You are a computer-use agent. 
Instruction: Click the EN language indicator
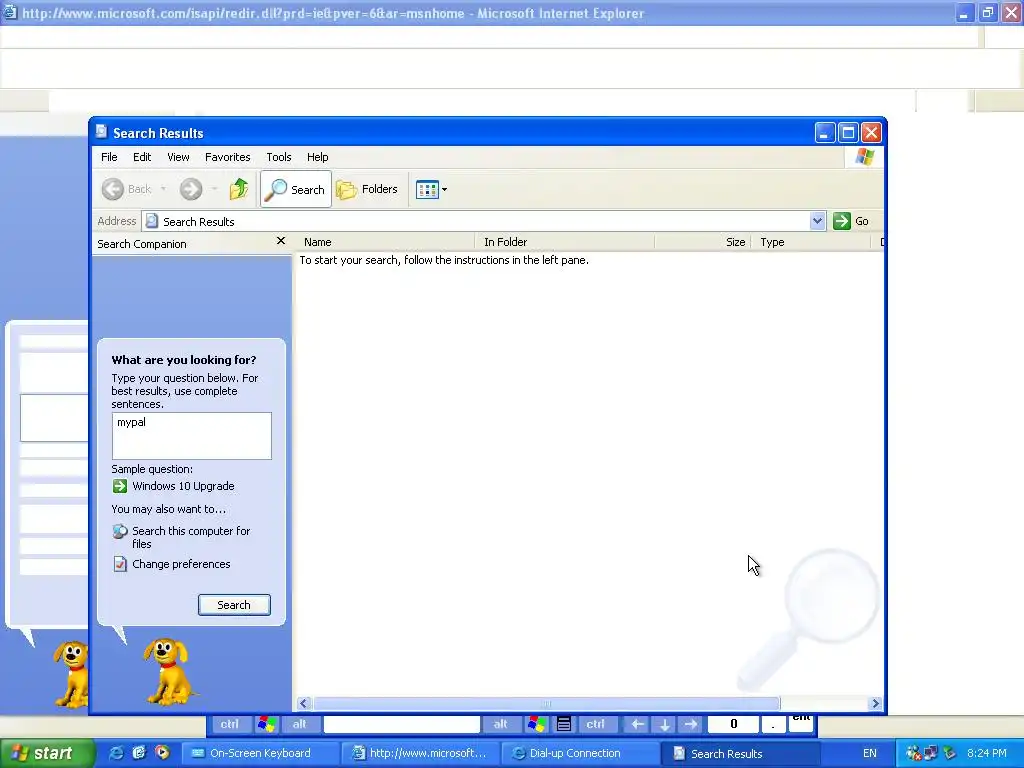pos(869,753)
